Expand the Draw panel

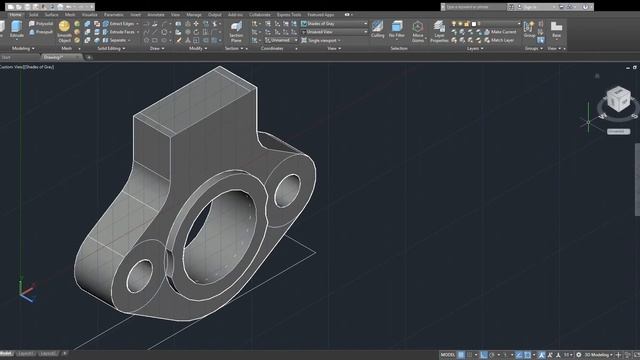coord(157,49)
